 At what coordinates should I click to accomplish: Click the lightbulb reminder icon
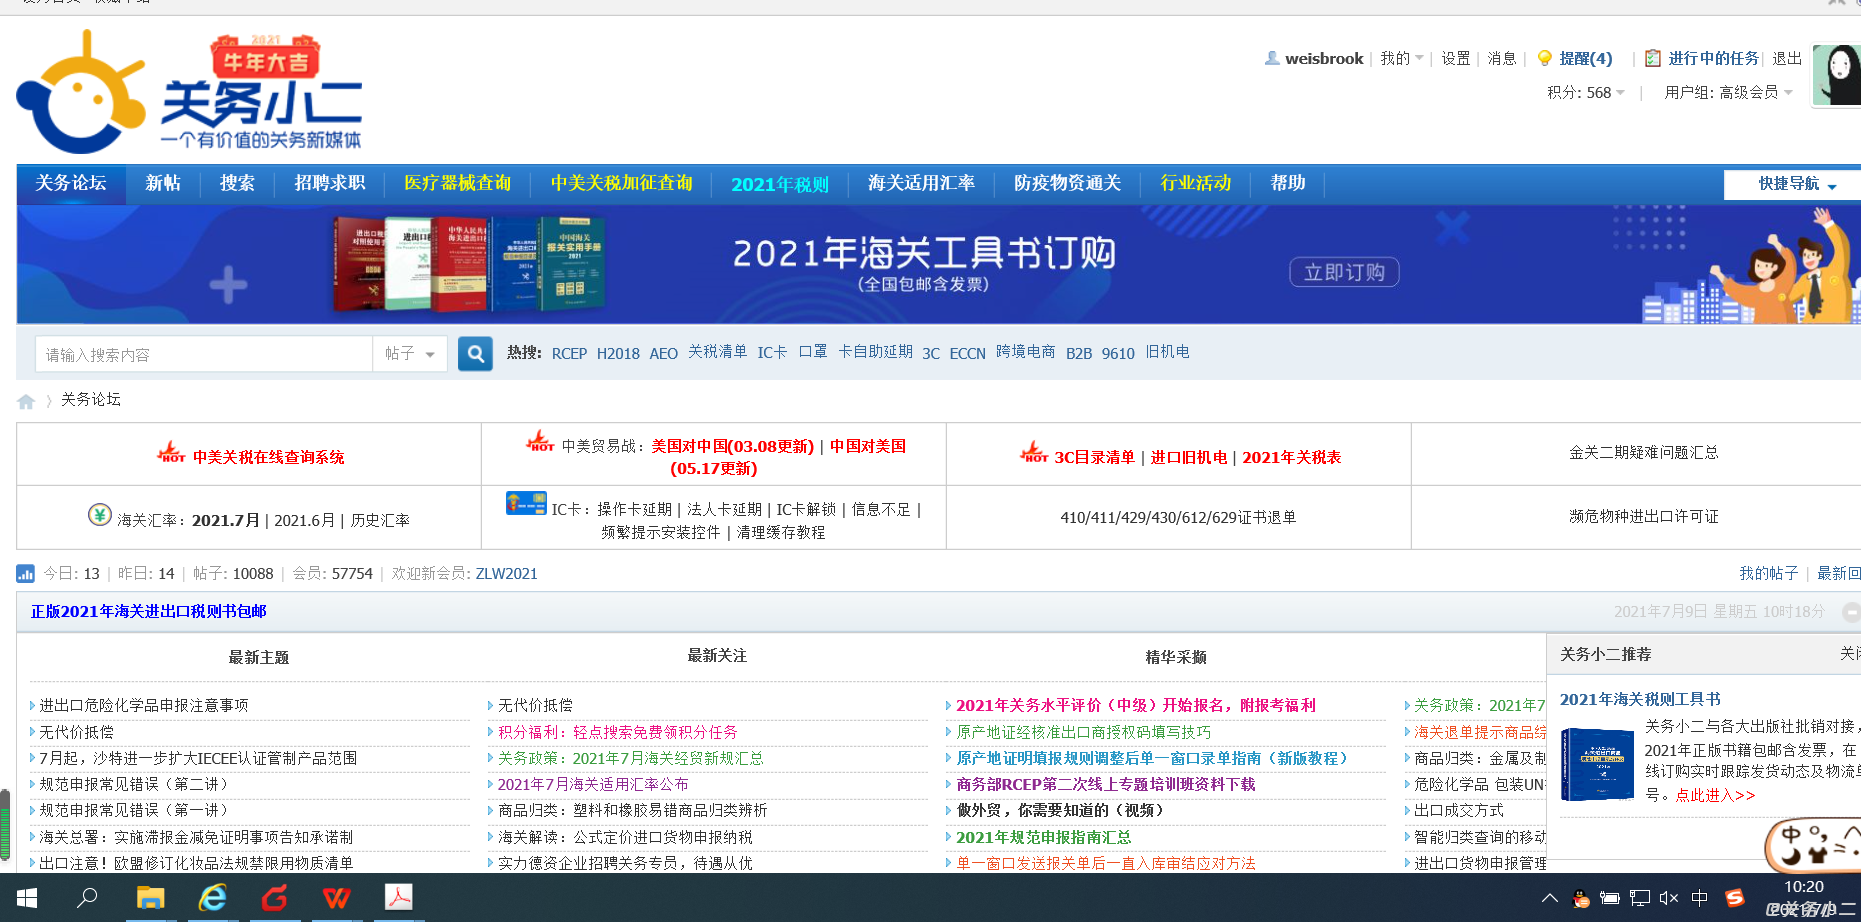click(x=1545, y=58)
